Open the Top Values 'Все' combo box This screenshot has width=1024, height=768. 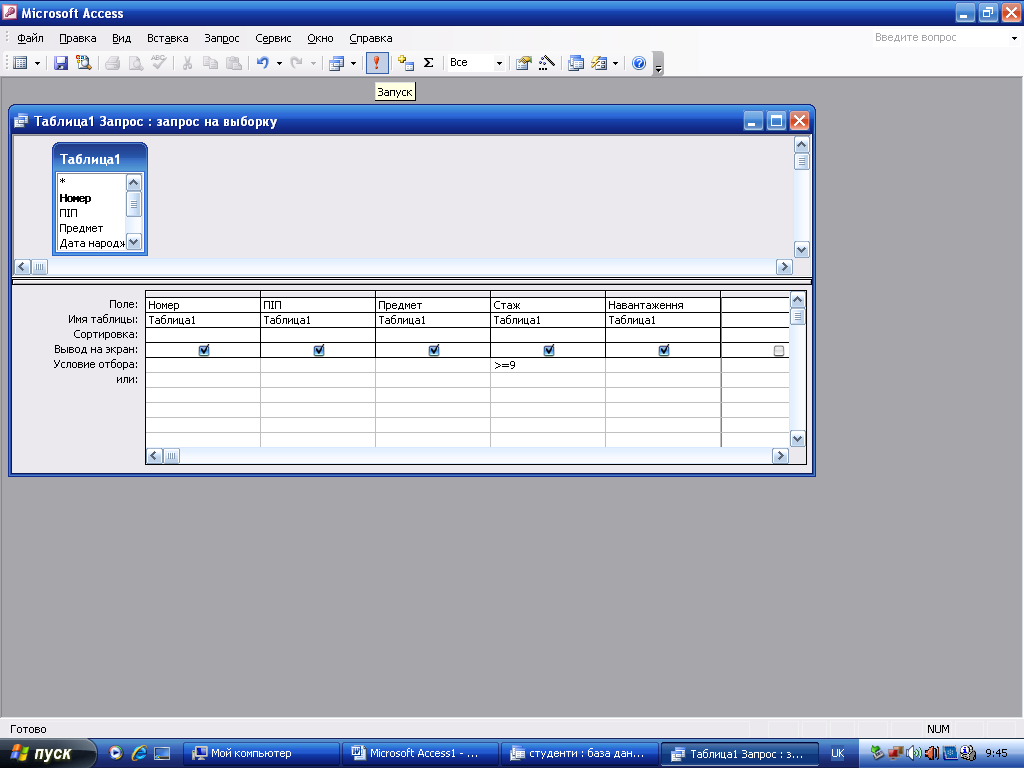(x=477, y=63)
